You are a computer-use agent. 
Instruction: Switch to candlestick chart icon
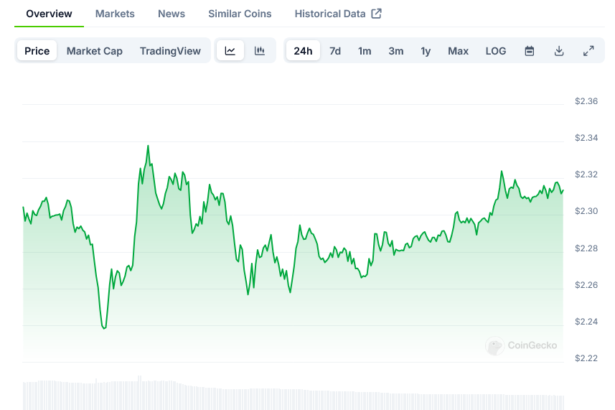point(259,51)
